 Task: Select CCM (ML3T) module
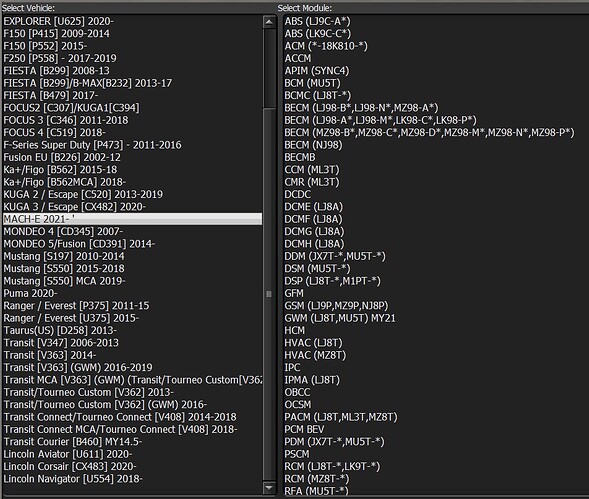[x=312, y=170]
